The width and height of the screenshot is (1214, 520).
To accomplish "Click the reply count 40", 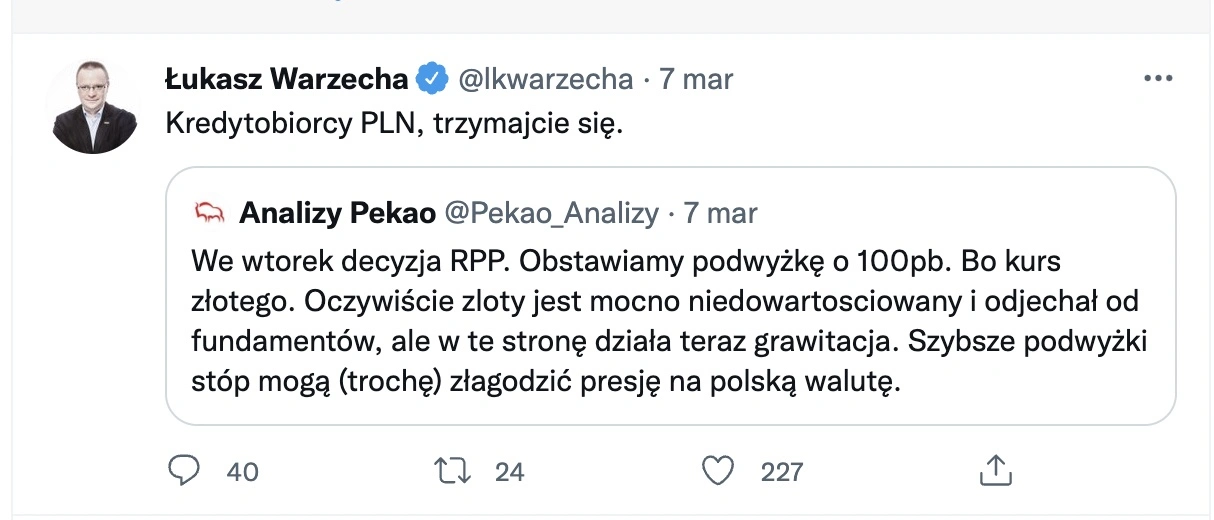I will point(242,471).
